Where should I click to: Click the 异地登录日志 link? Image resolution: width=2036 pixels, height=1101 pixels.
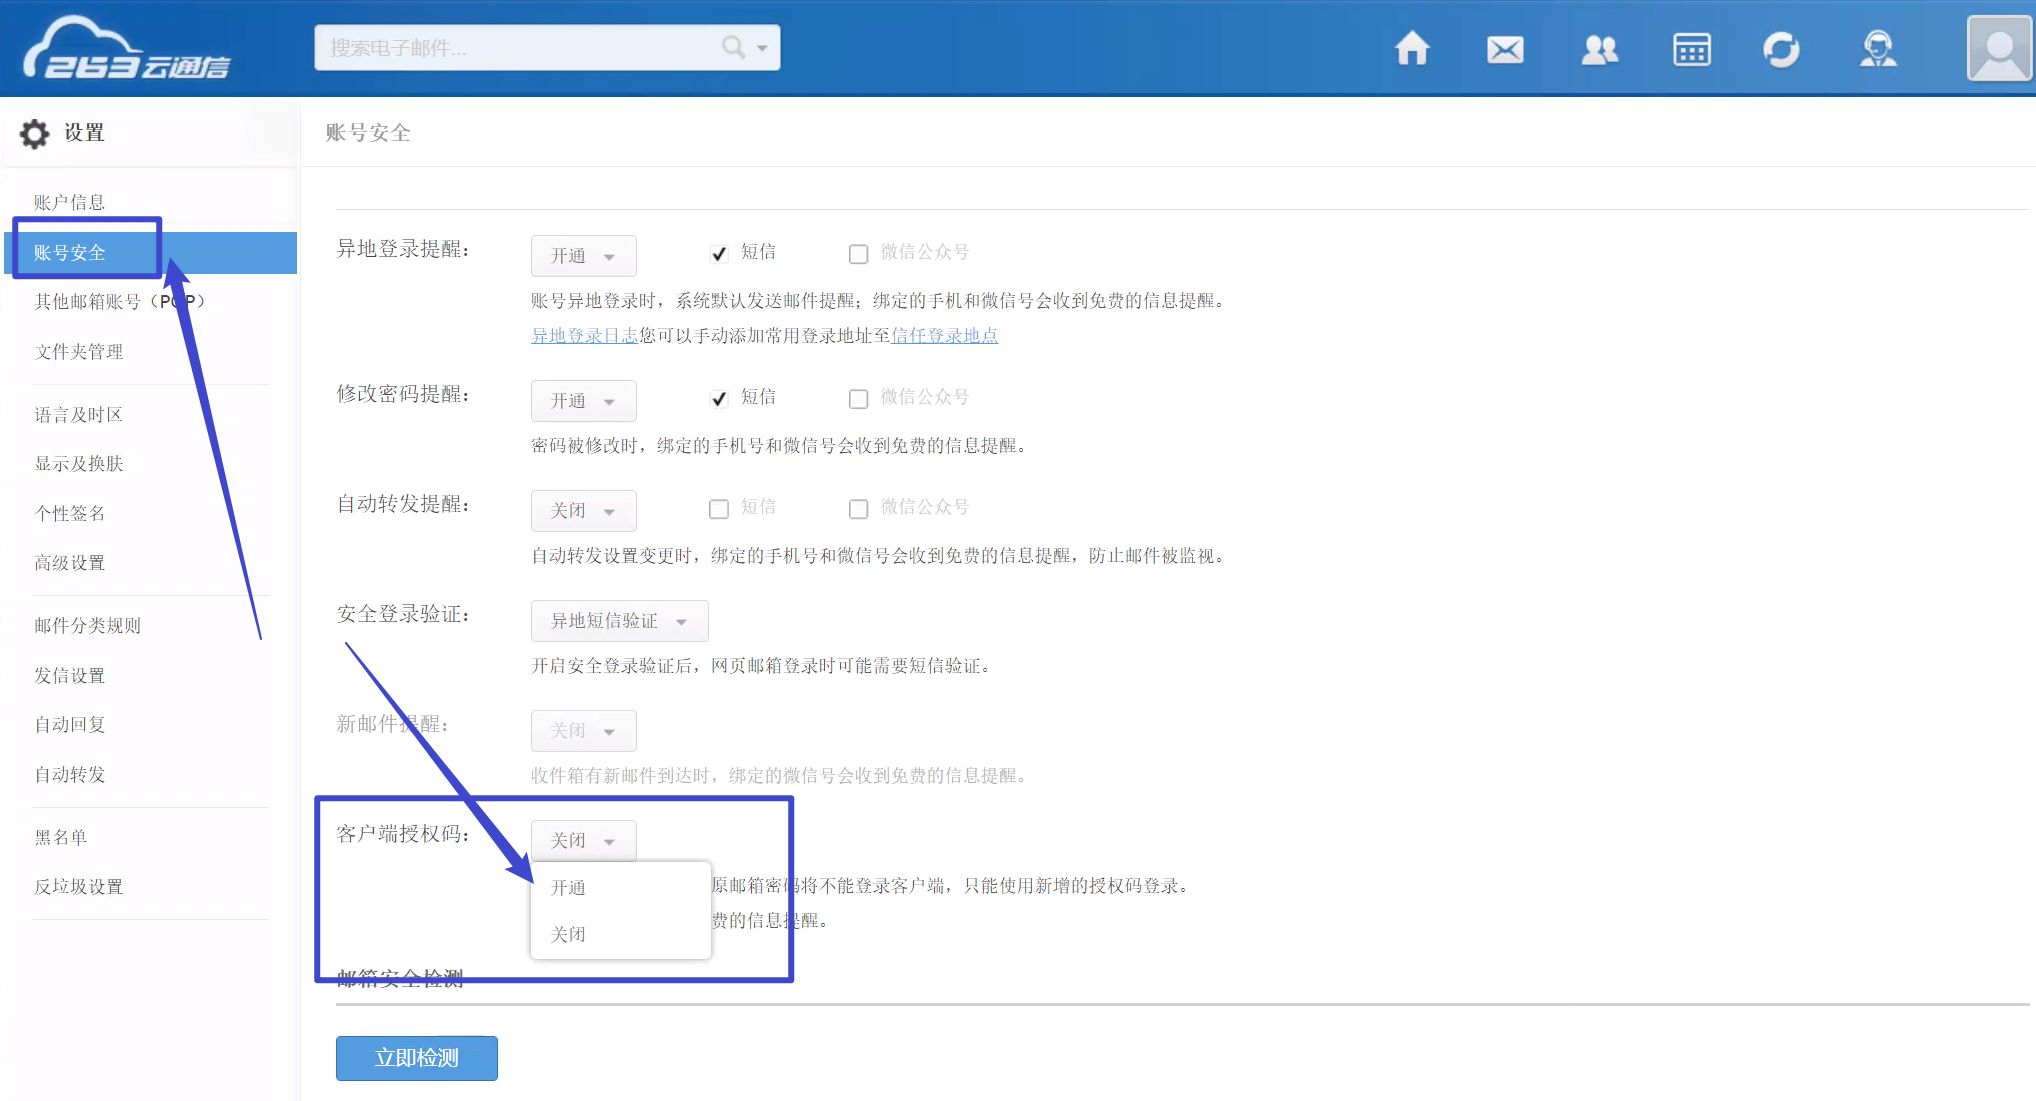pos(584,336)
